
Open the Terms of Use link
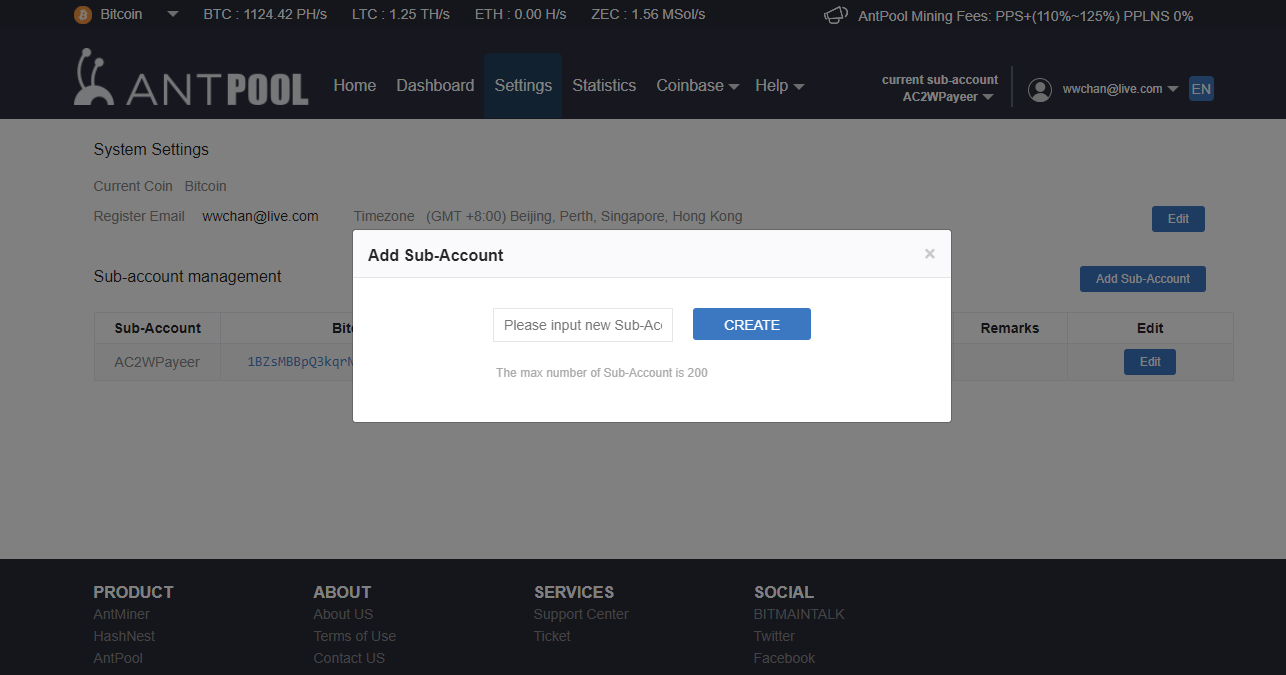[x=355, y=636]
